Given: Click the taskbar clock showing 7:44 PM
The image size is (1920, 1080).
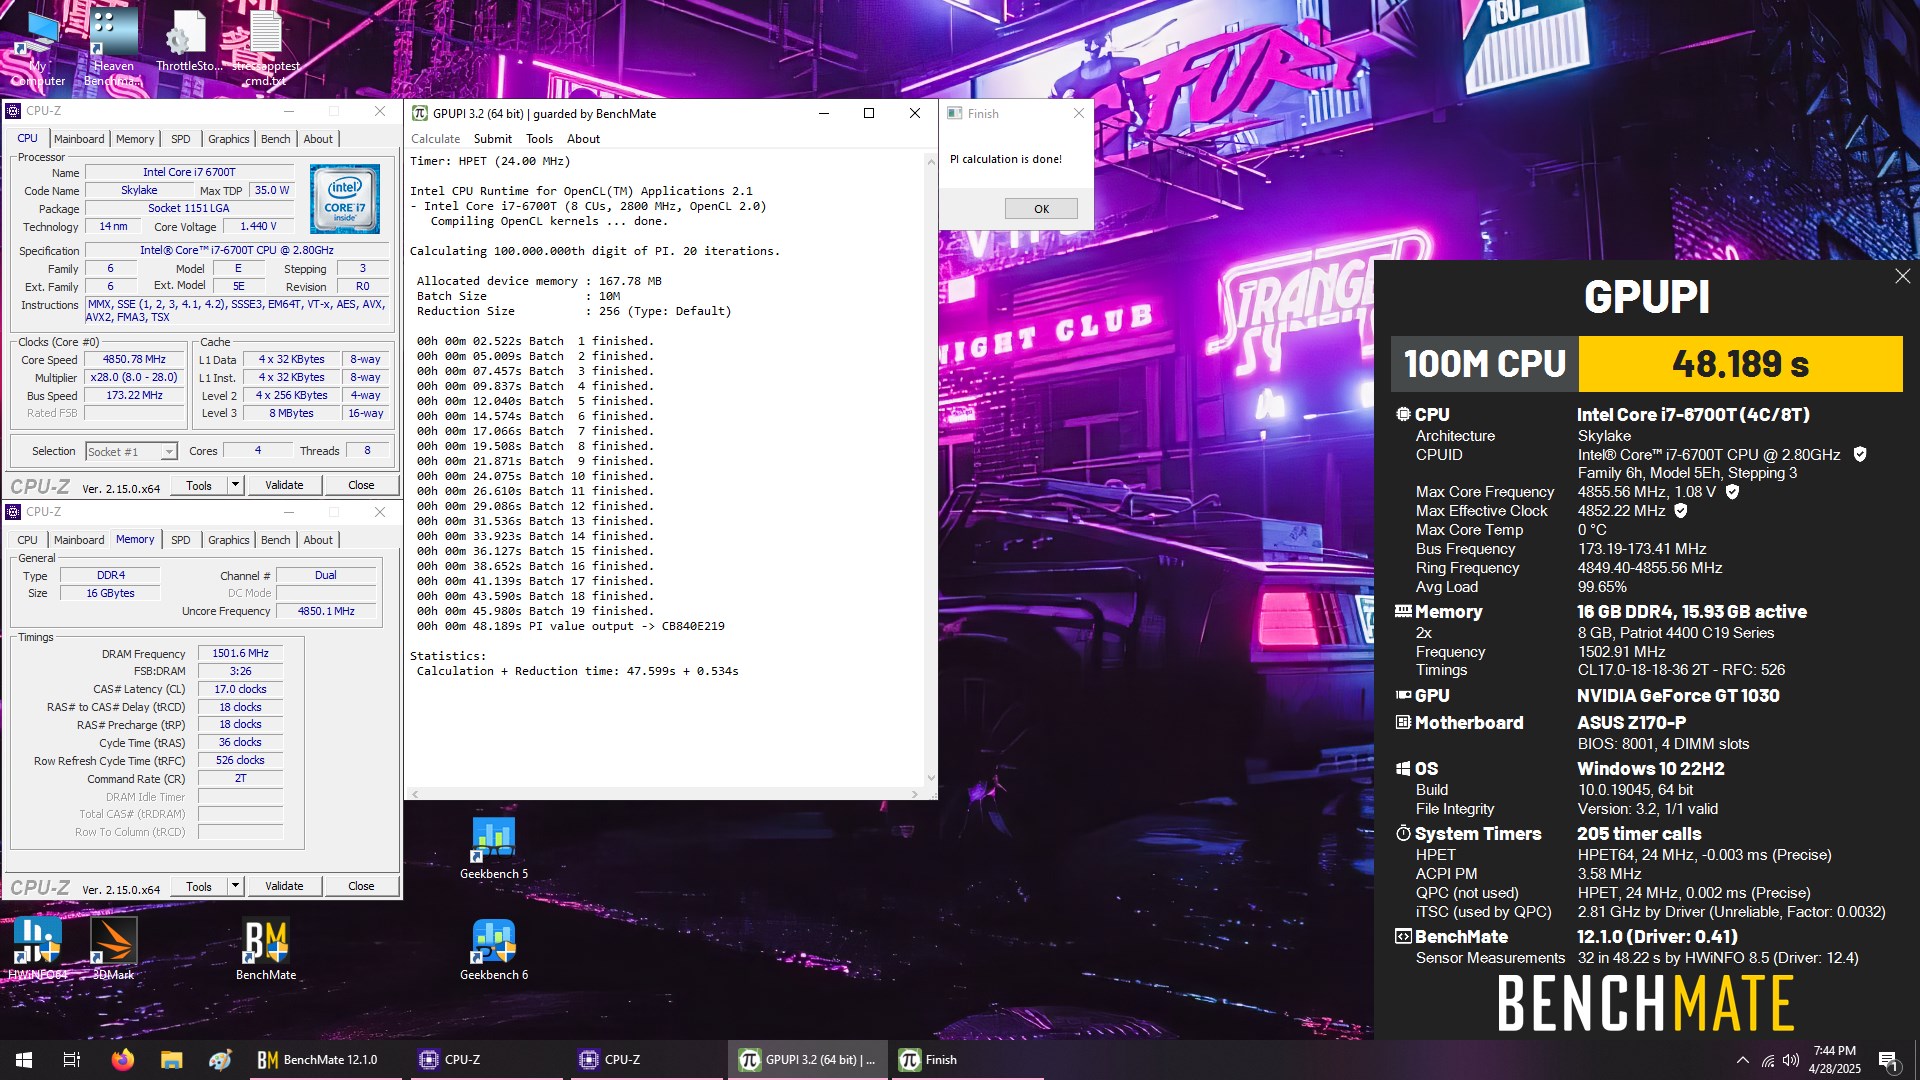Looking at the screenshot, I should coord(1834,1060).
